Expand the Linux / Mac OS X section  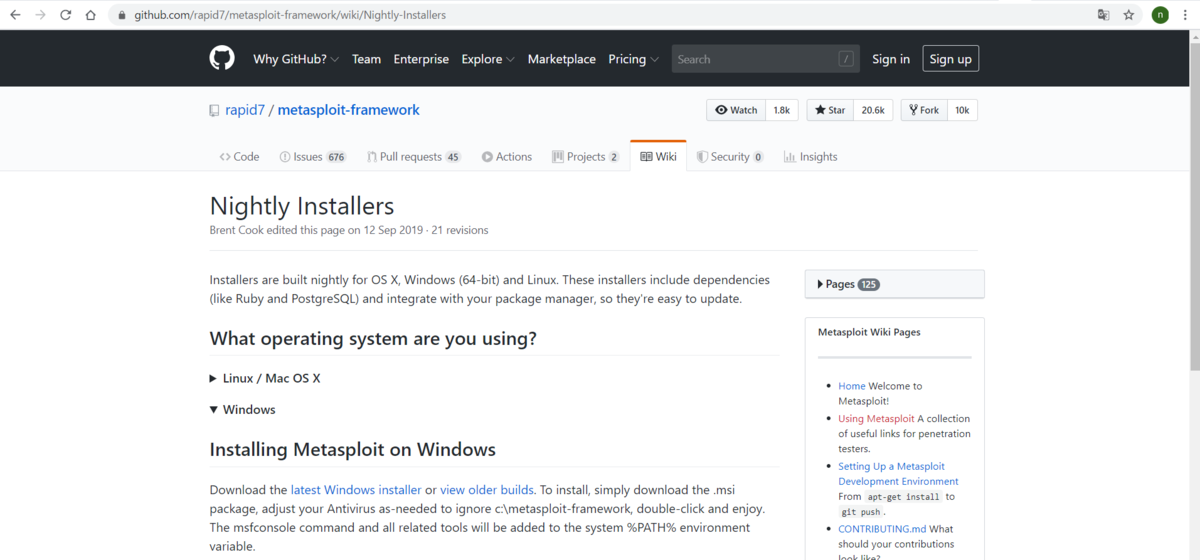[x=265, y=379]
